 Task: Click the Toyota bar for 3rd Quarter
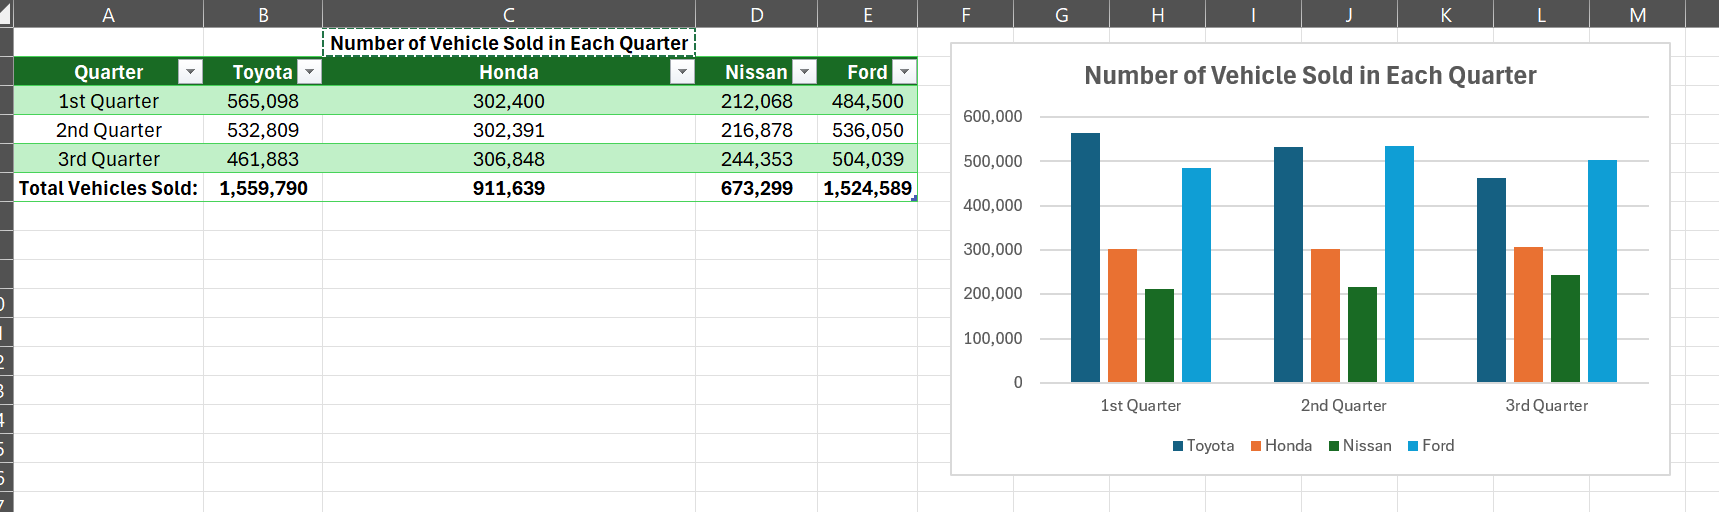(x=1491, y=280)
